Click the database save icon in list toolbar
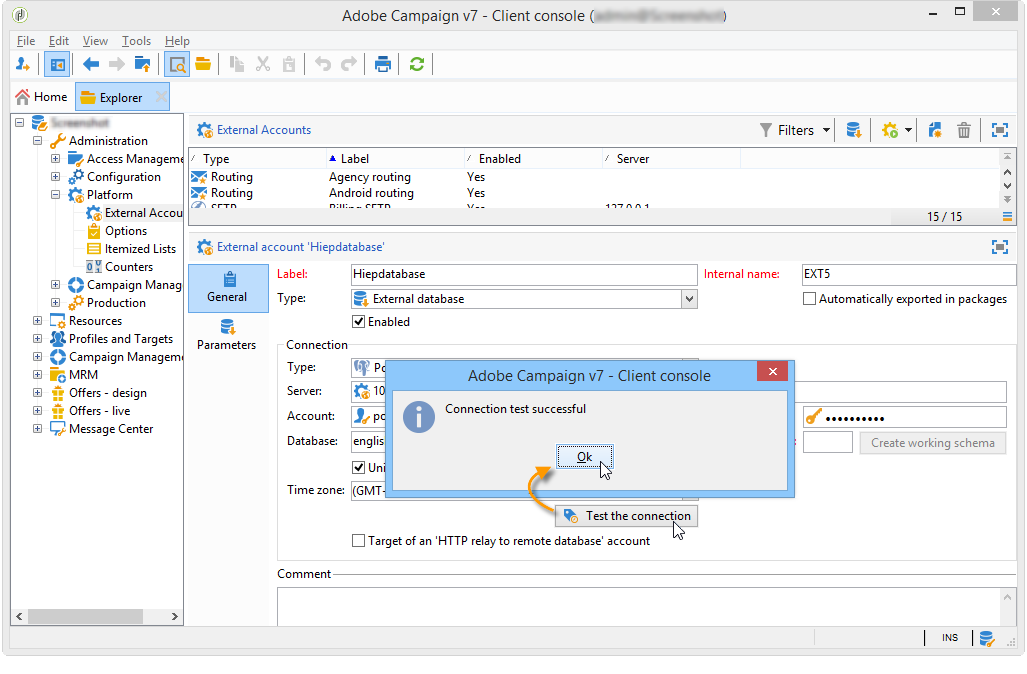 853,130
